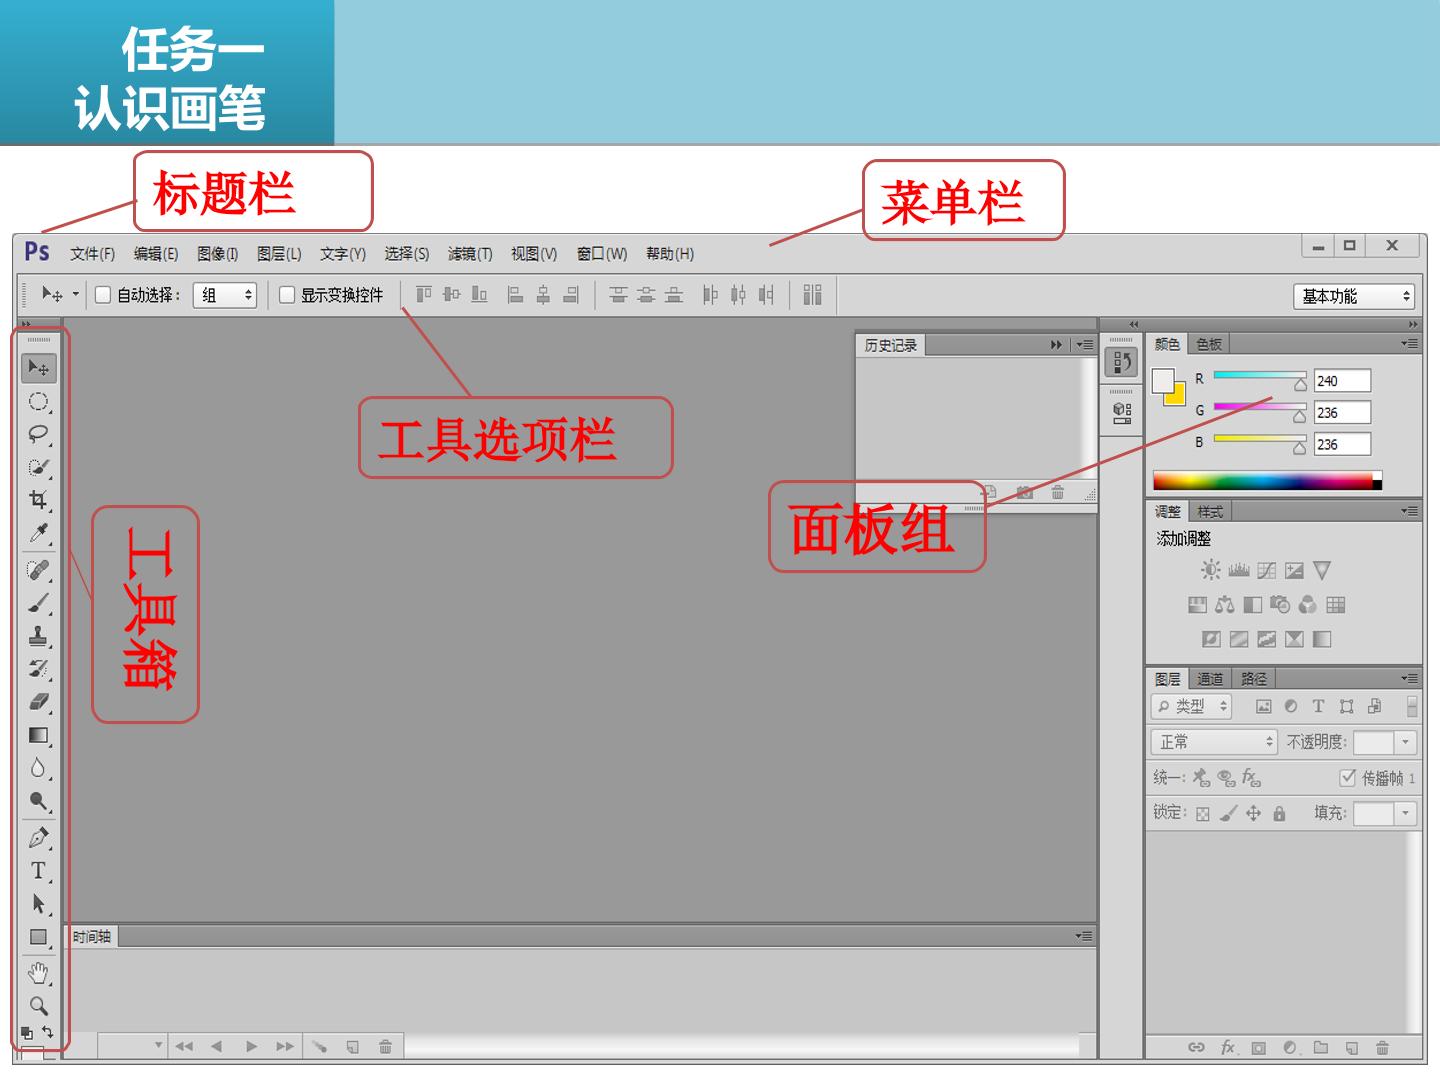Open the 滤镜(T) menu
1440x1080 pixels.
(x=470, y=254)
